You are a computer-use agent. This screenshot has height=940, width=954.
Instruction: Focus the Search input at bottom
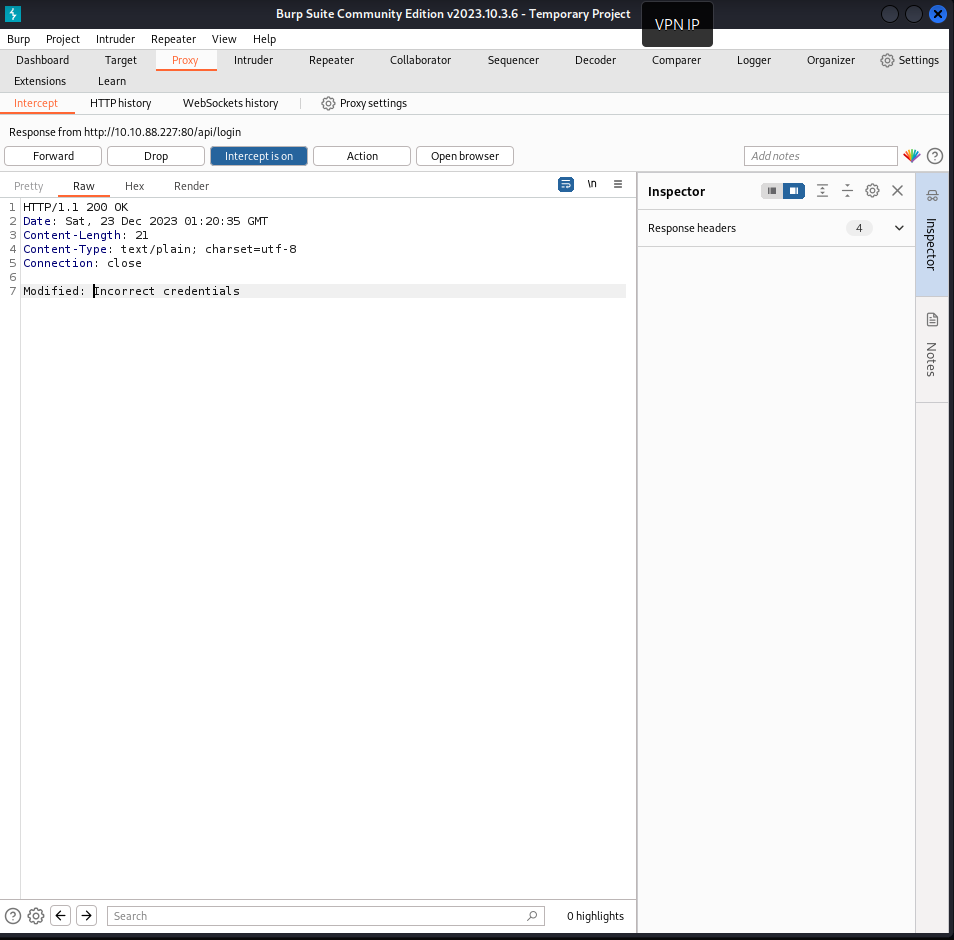(326, 916)
